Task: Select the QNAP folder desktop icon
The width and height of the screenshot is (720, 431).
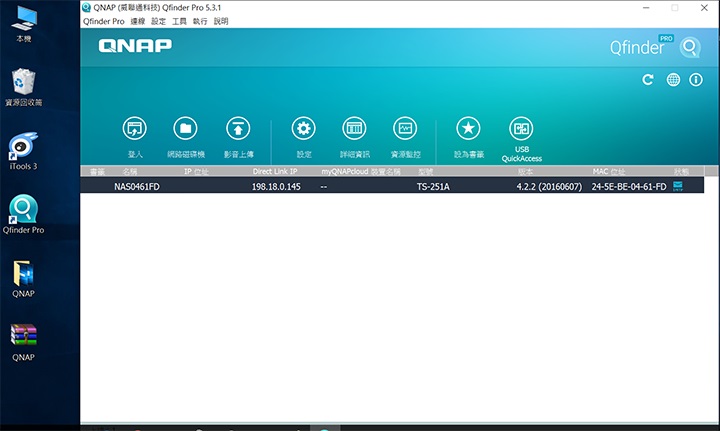Action: coord(23,279)
